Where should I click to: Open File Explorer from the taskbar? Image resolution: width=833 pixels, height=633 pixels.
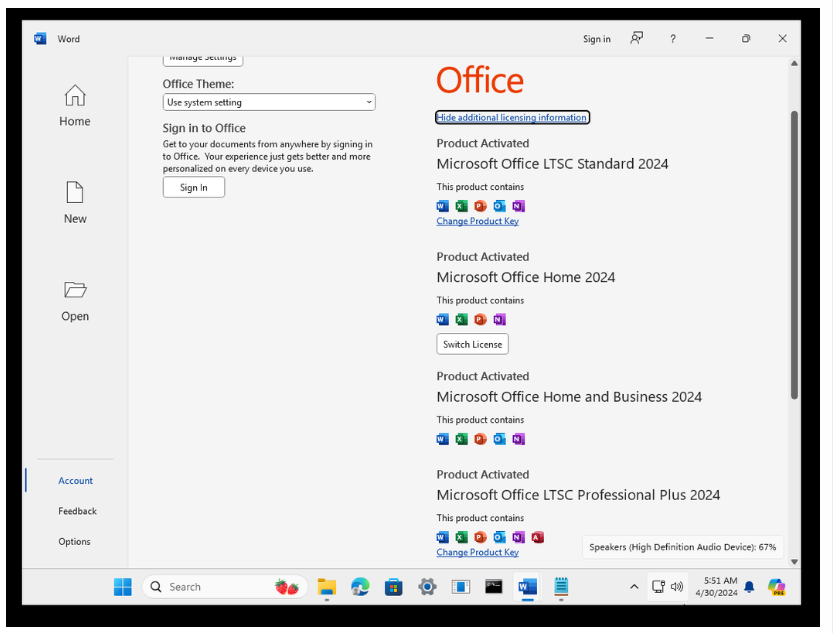click(x=327, y=587)
